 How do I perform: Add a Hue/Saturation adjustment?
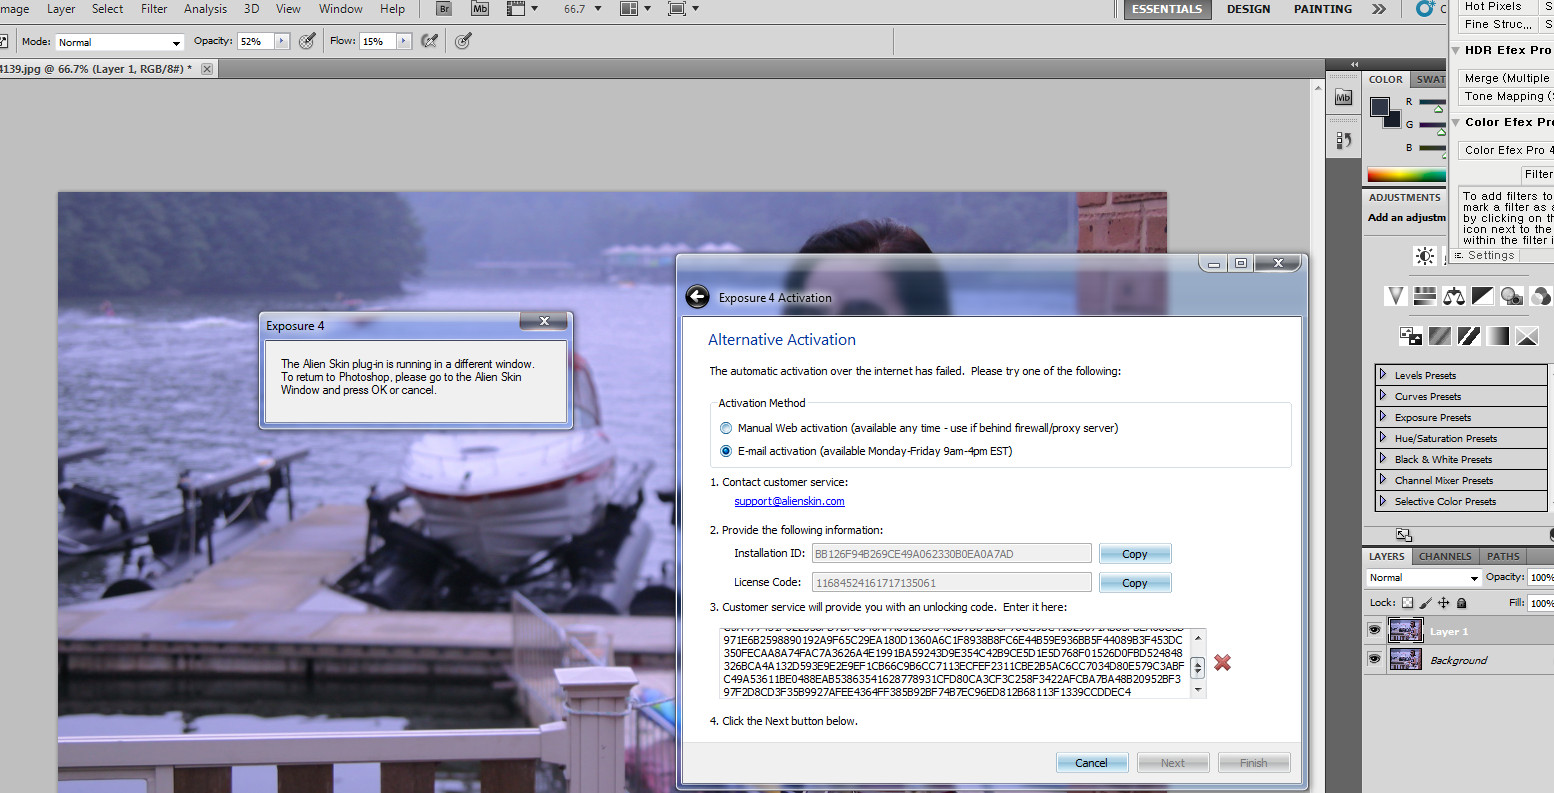1425,295
